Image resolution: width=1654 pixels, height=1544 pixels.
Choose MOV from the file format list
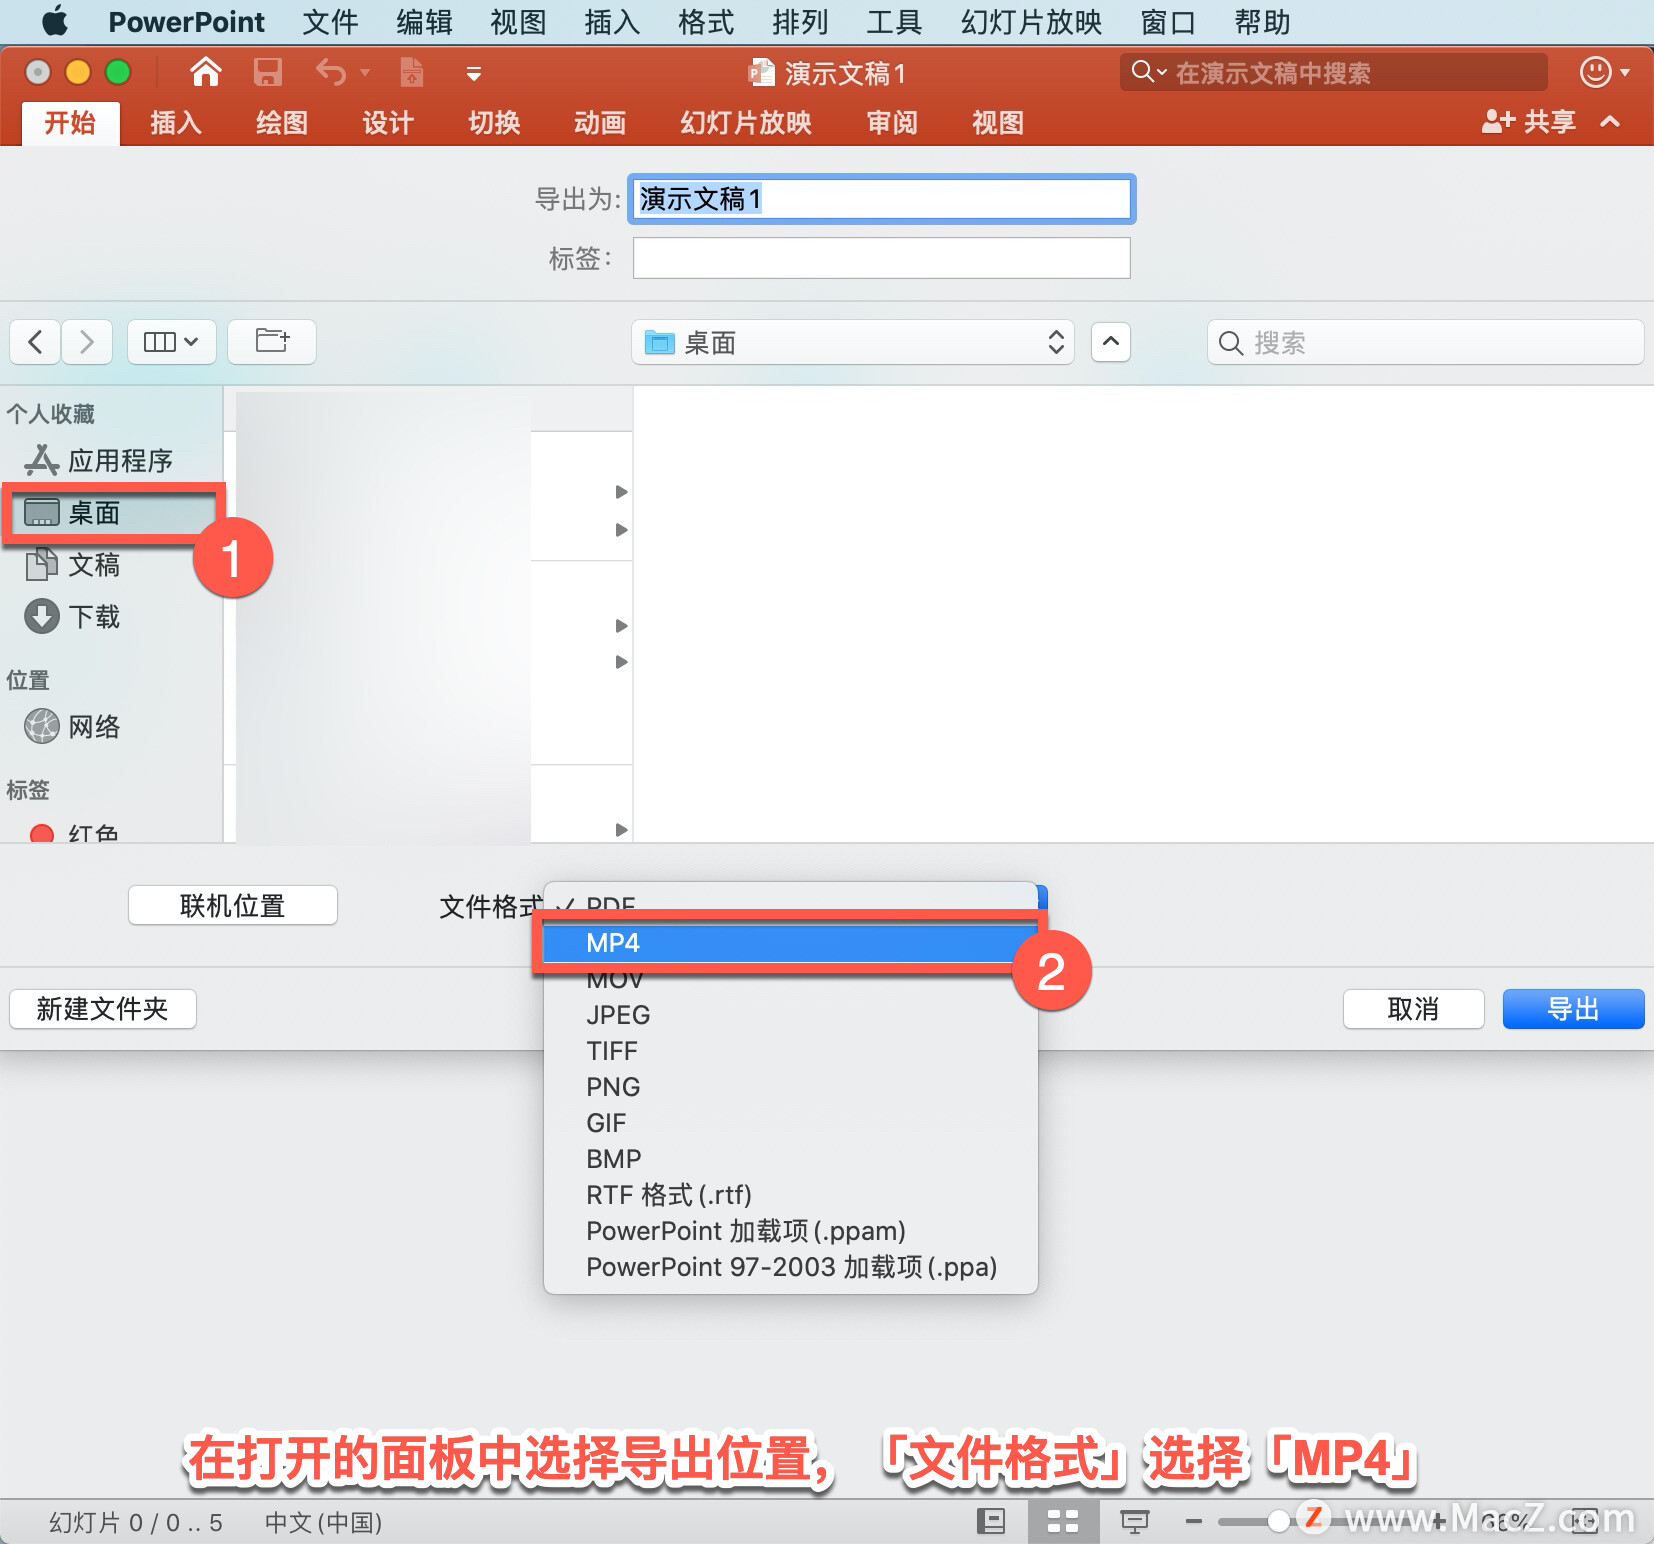pyautogui.click(x=791, y=979)
